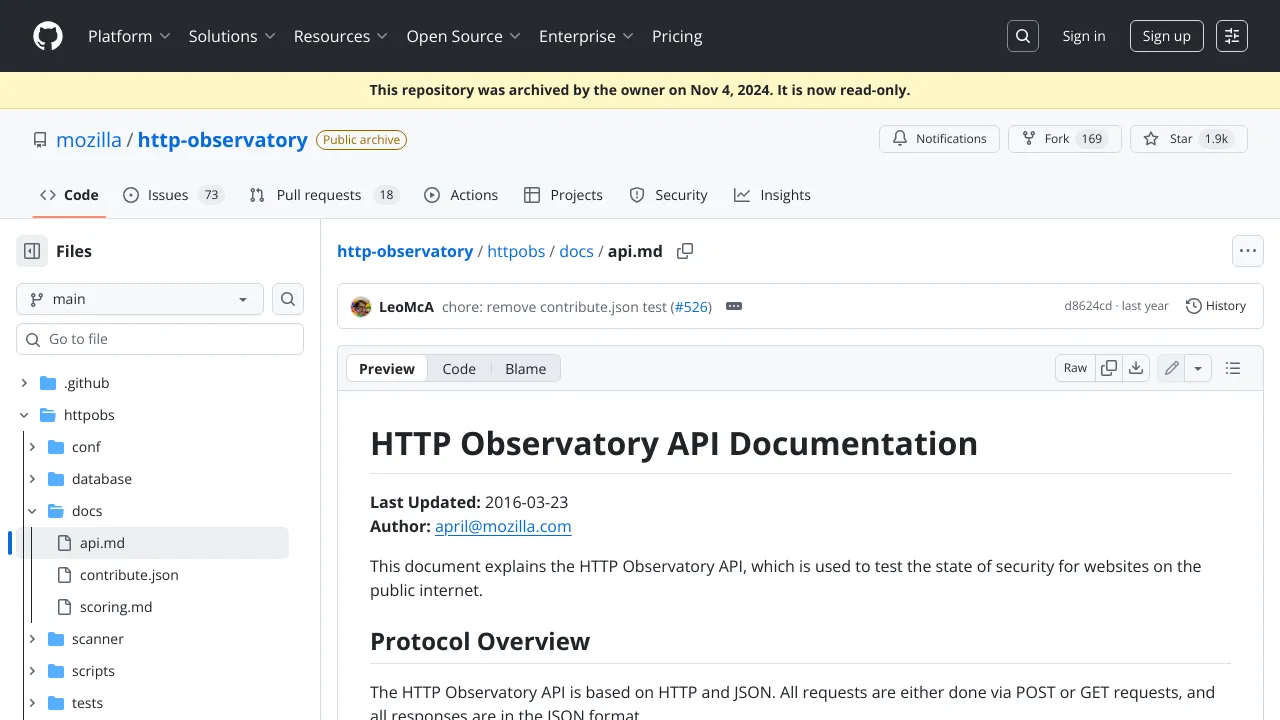Download raw file icon

coord(1136,368)
